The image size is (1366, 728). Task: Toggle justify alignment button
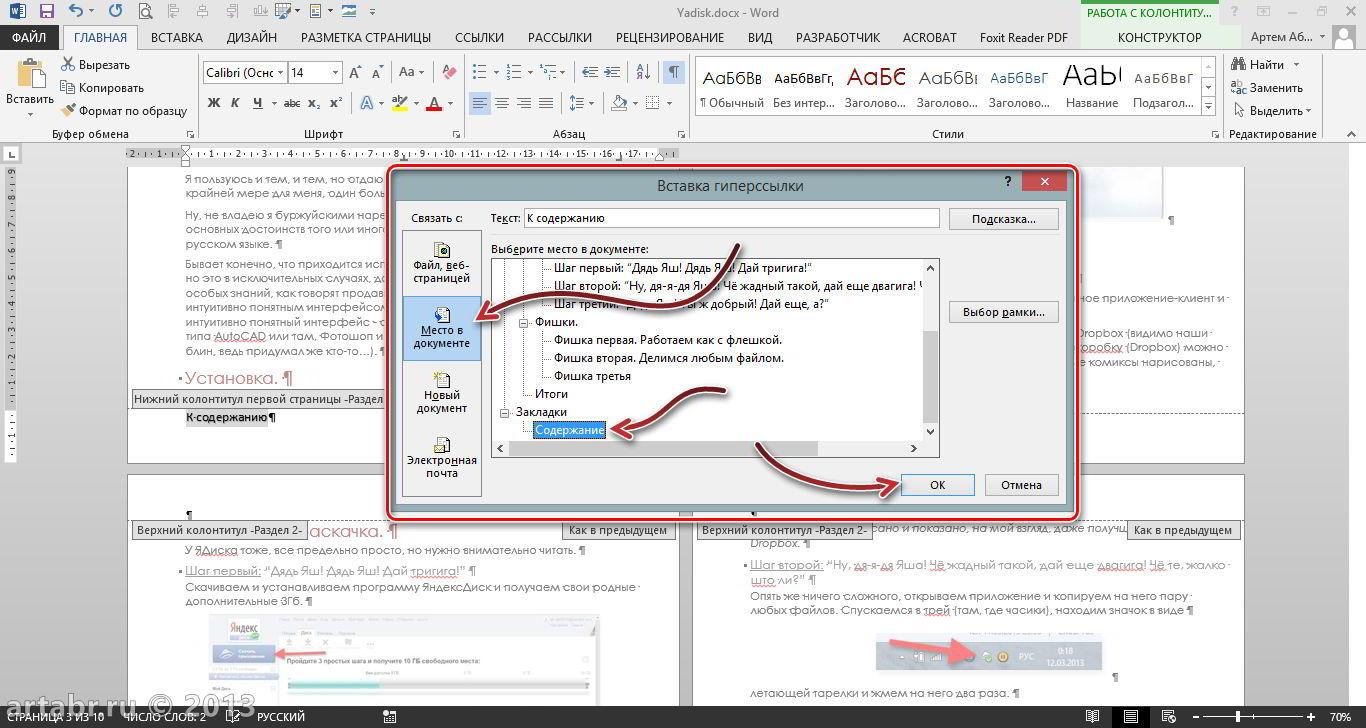tap(546, 103)
